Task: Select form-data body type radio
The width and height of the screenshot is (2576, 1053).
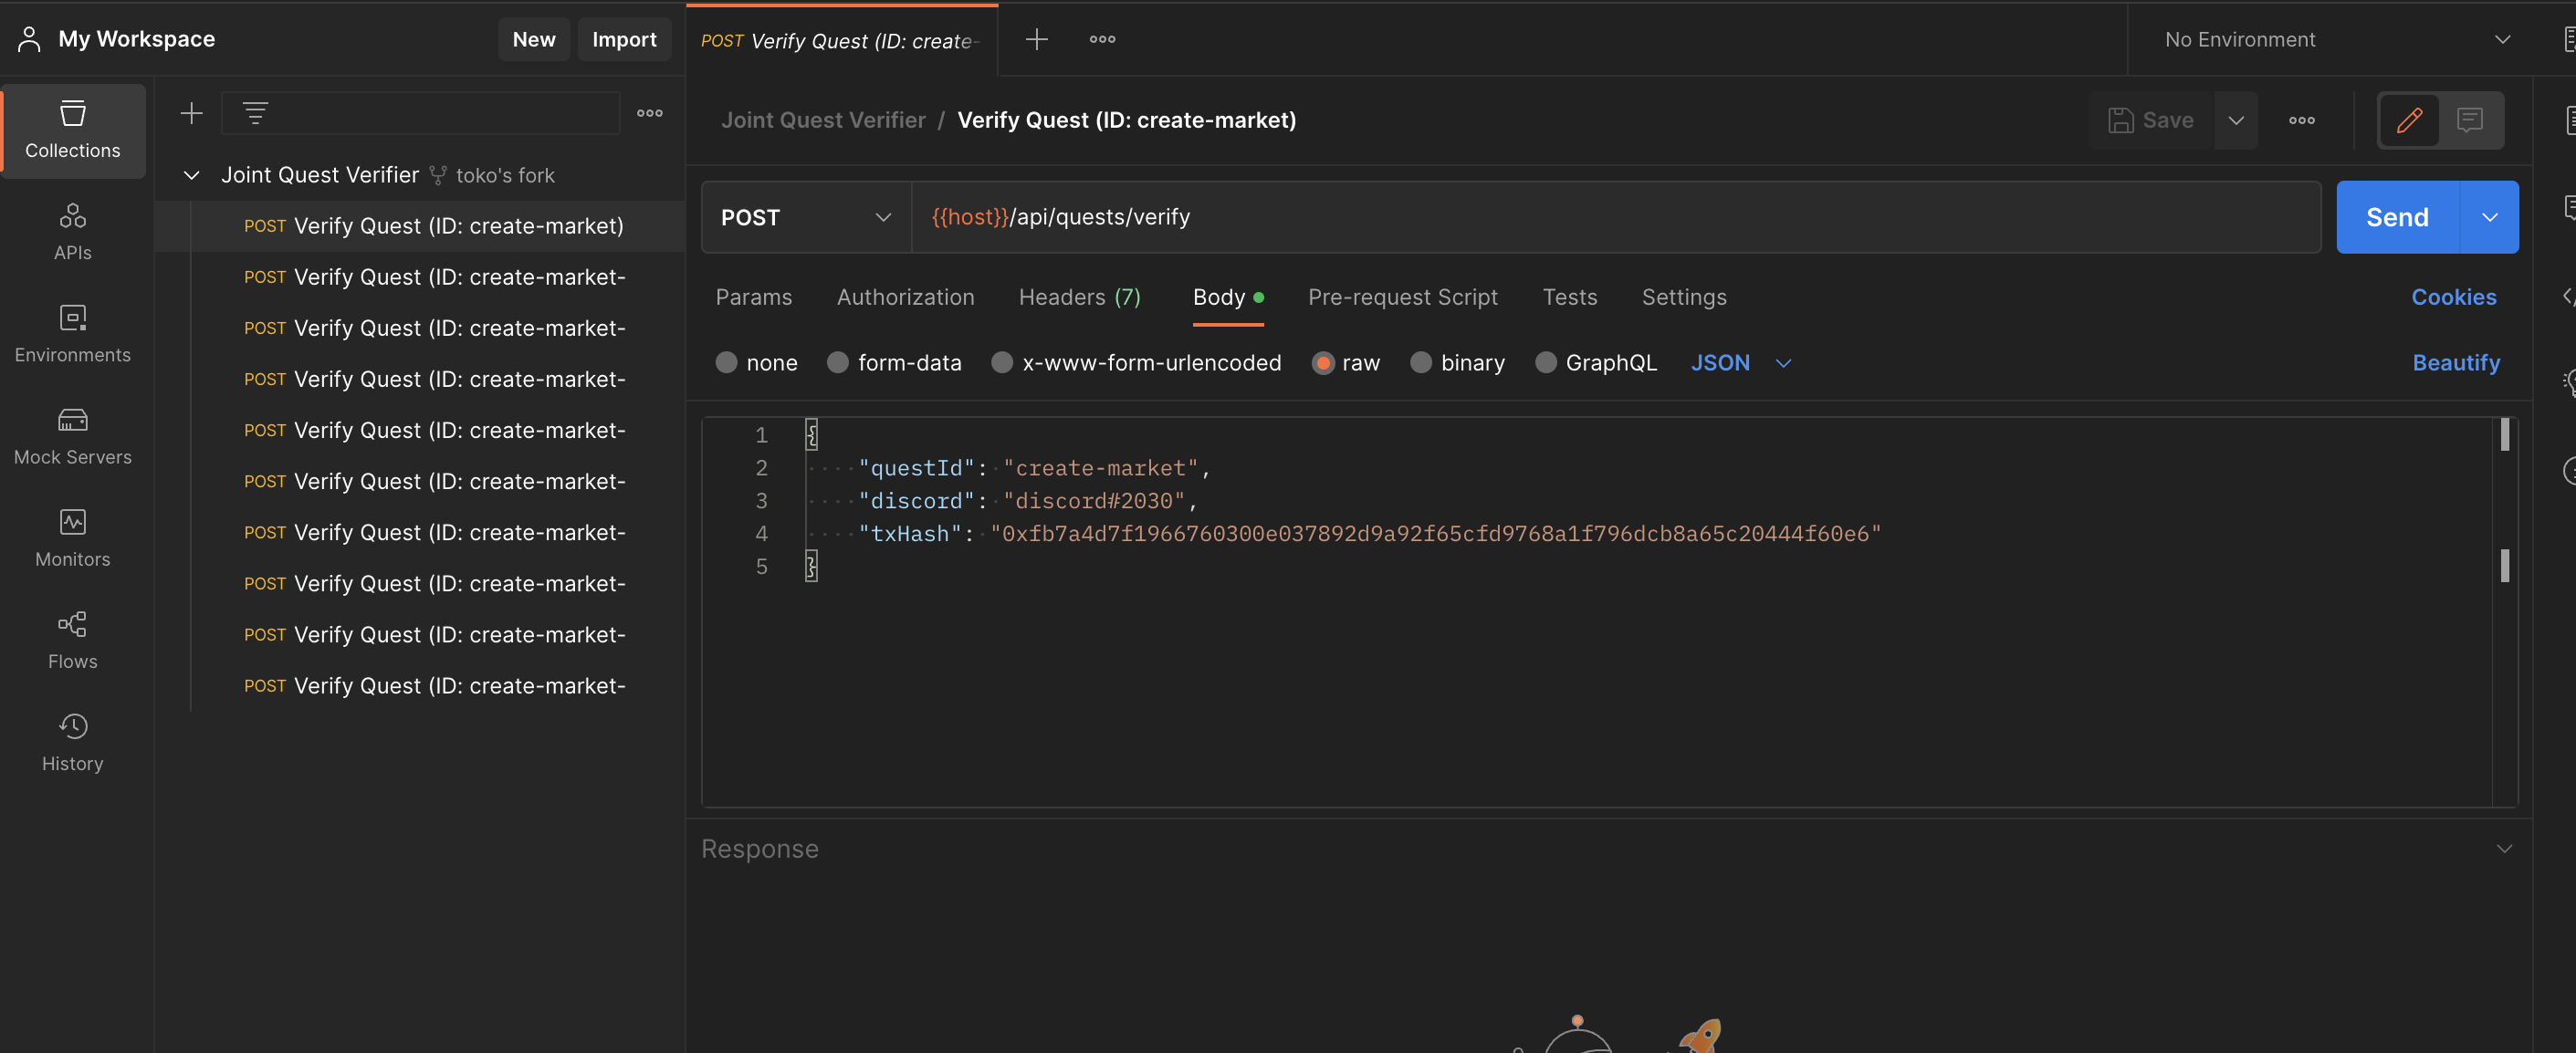Action: [837, 363]
